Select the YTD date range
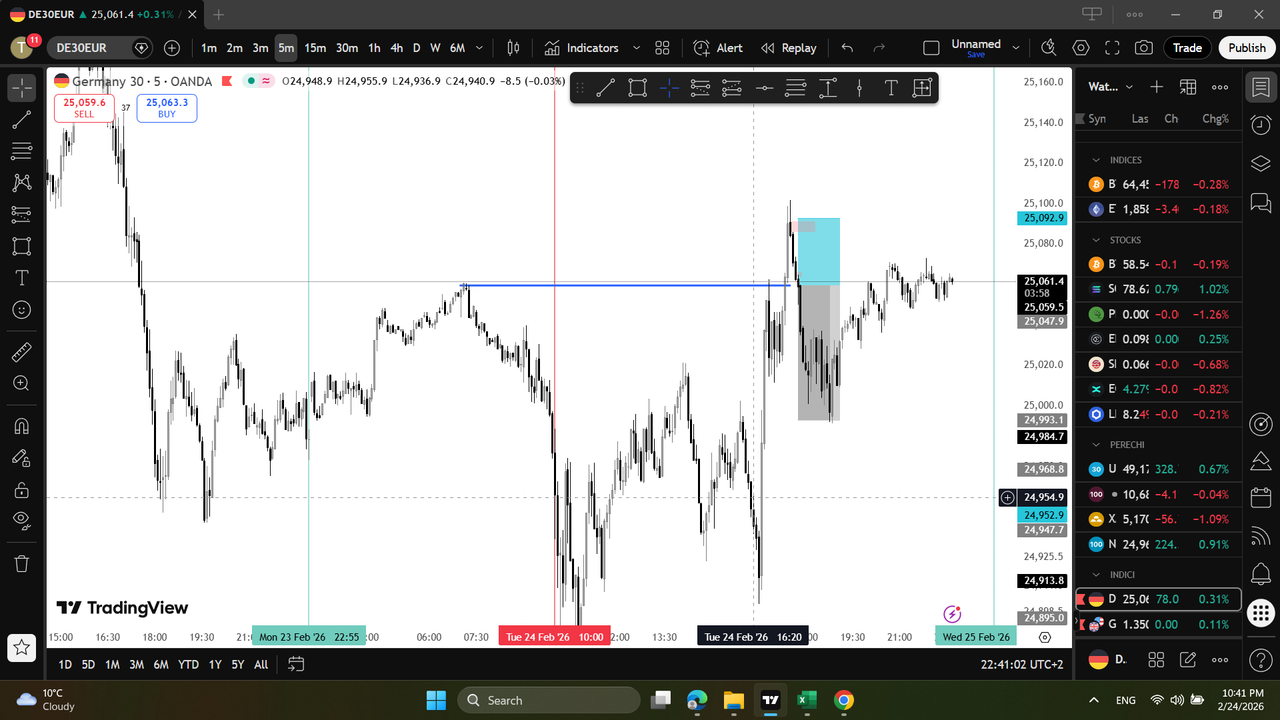 tap(188, 664)
